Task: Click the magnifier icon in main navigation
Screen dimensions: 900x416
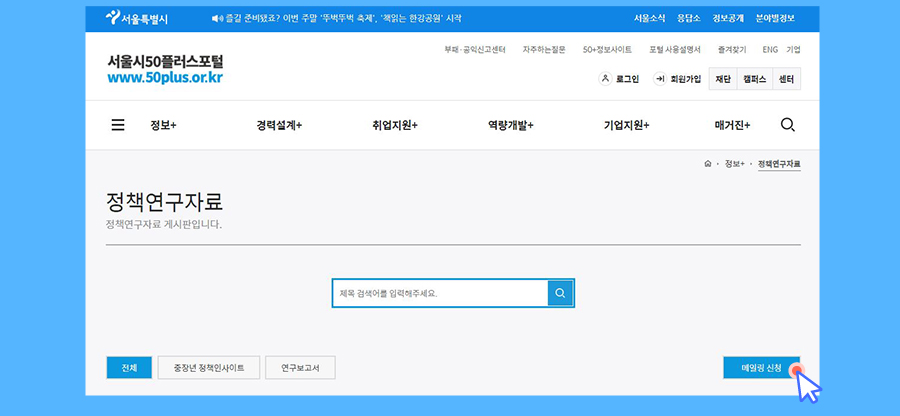Action: (788, 125)
